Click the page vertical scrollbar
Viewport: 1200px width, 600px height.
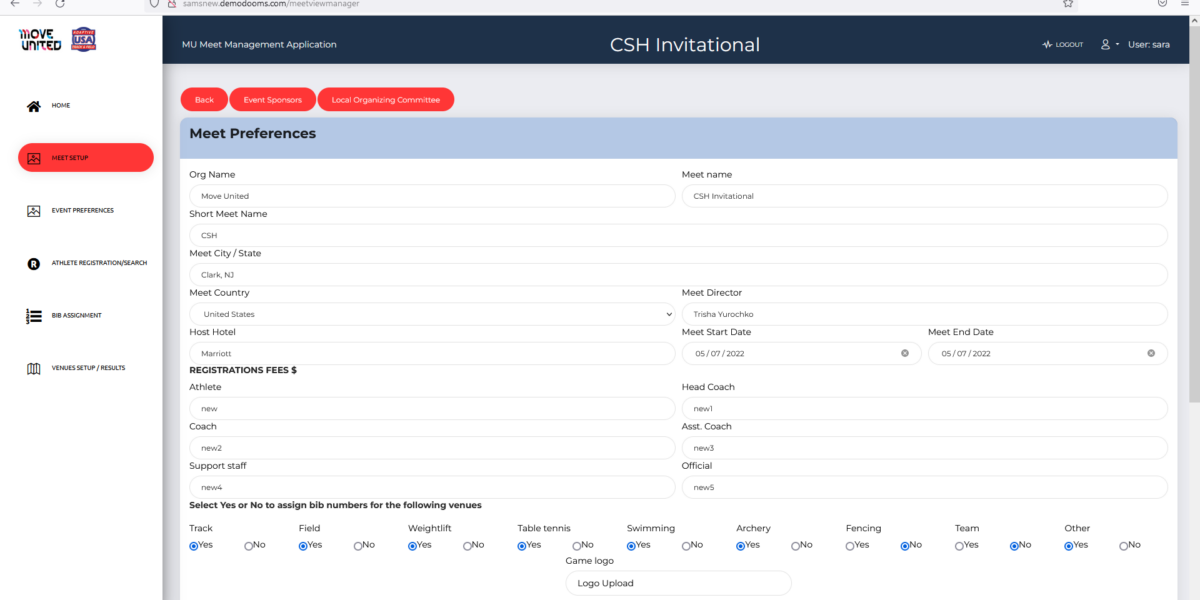(x=1193, y=250)
